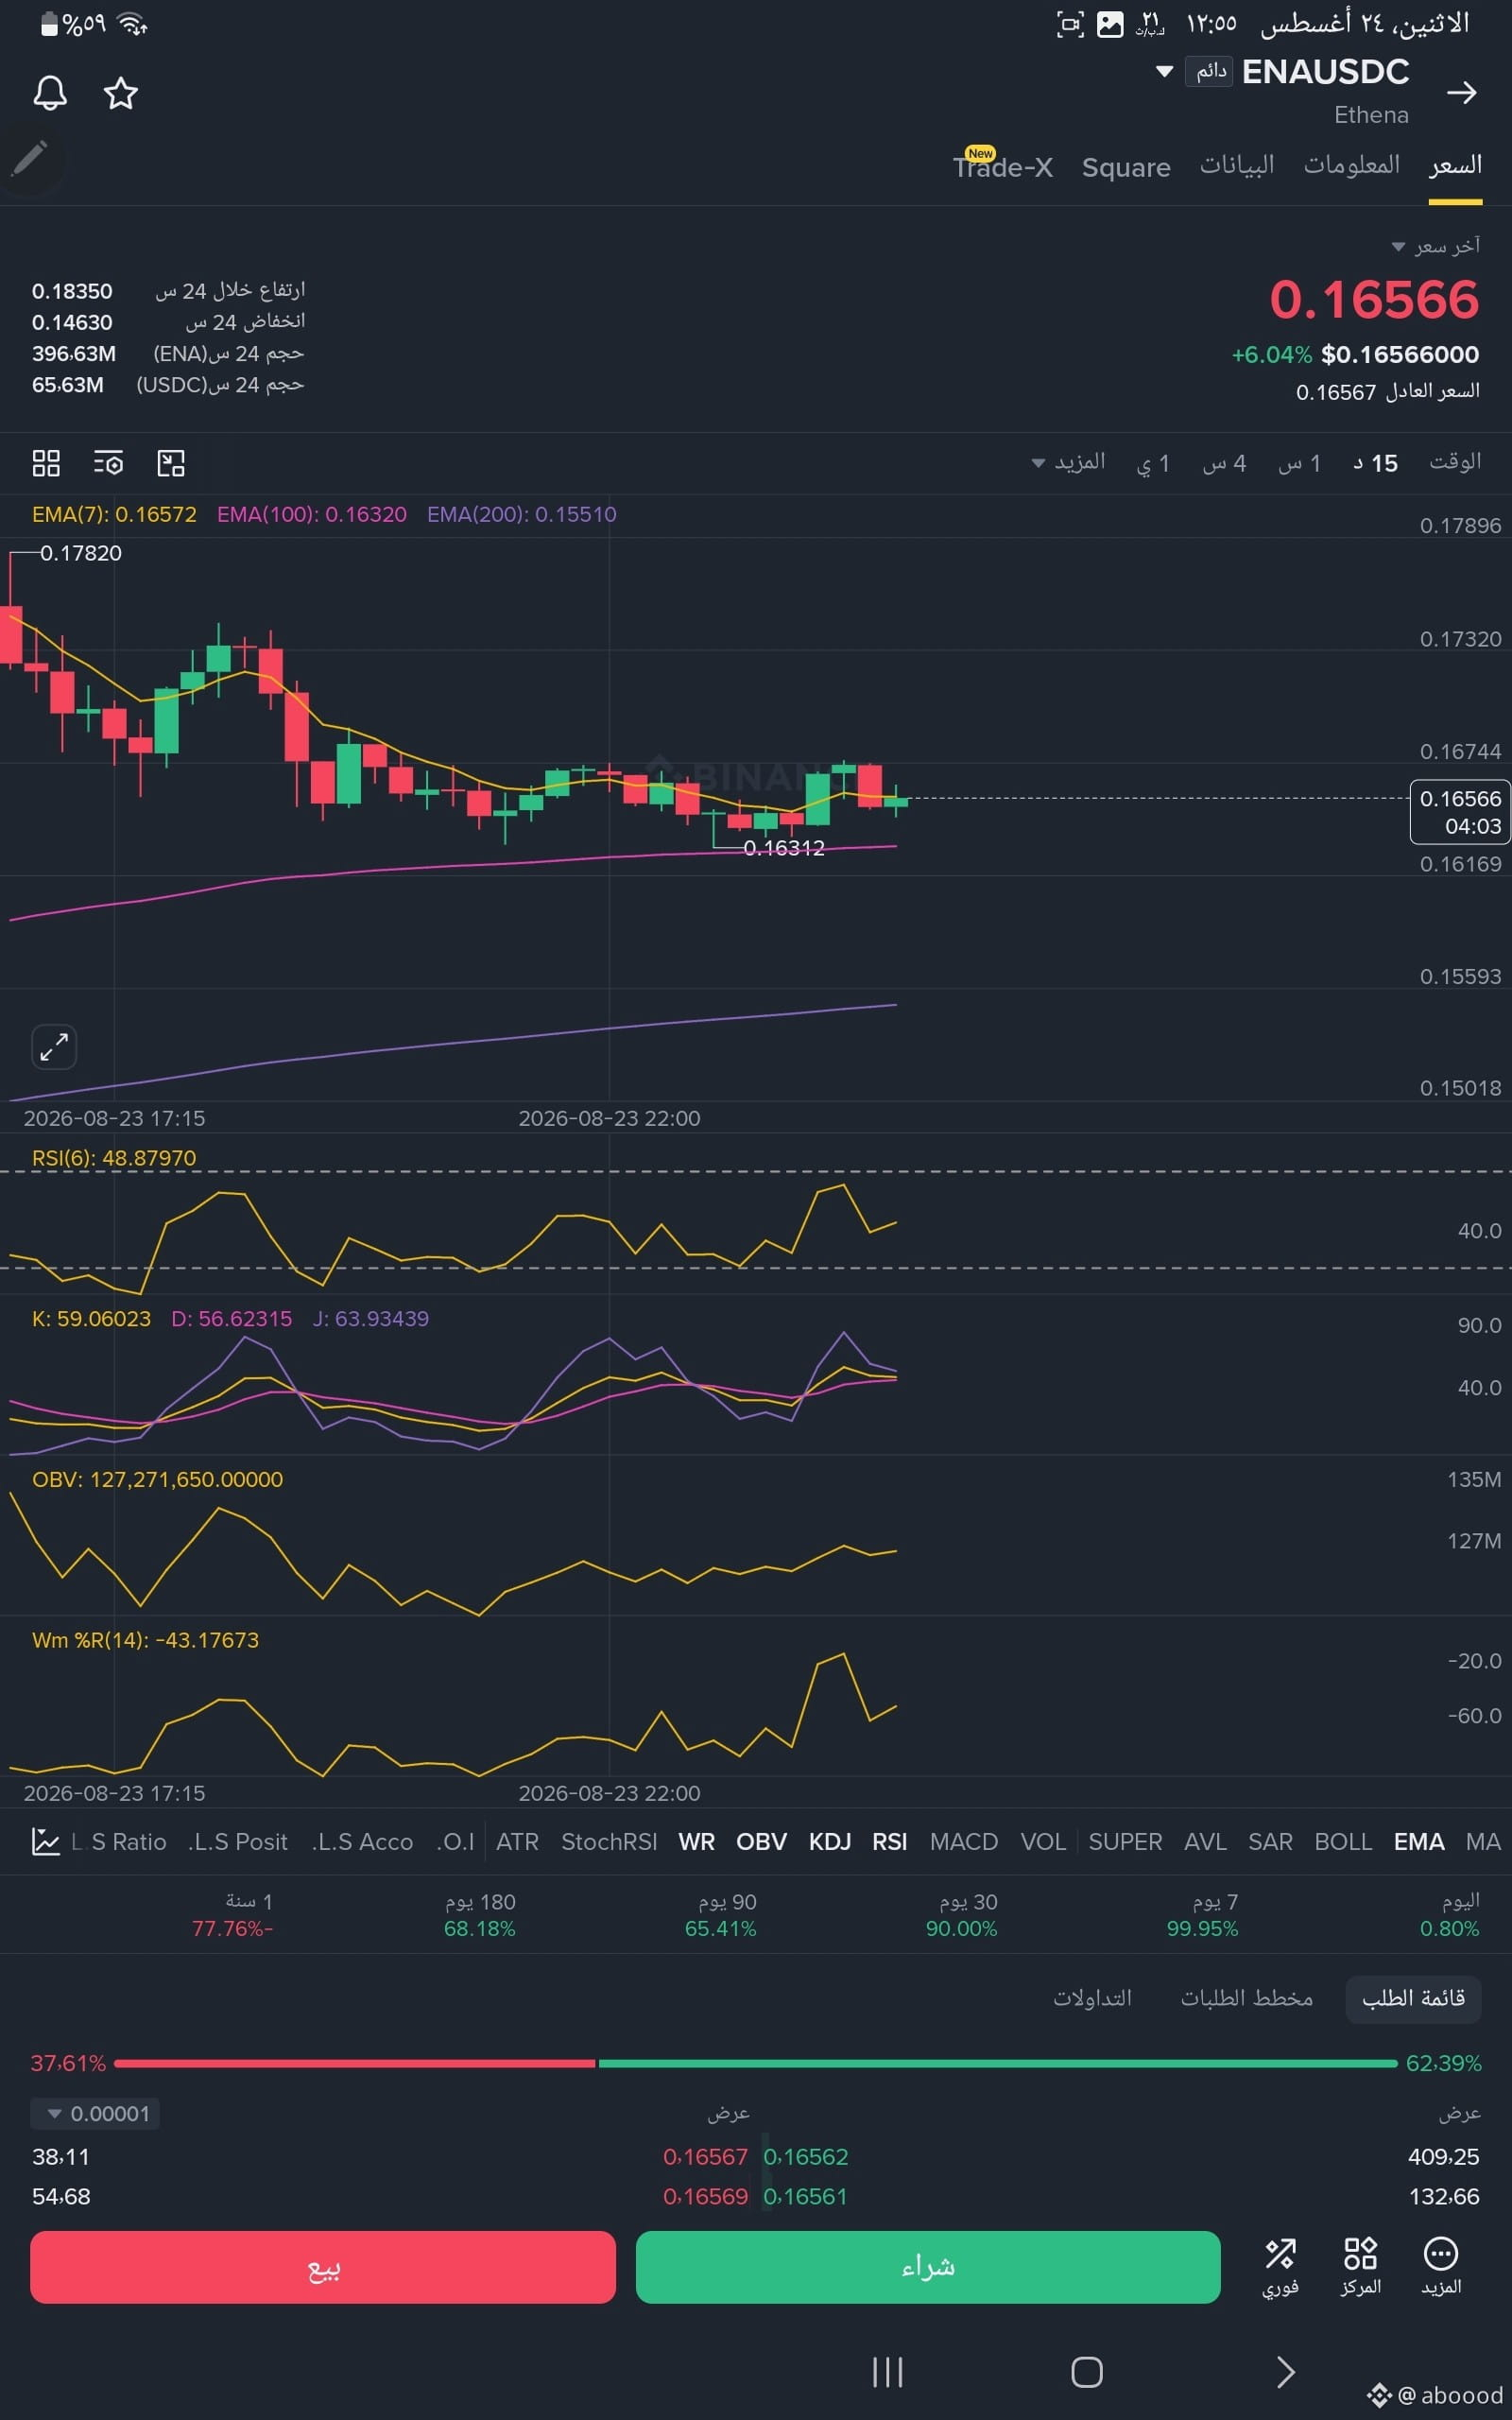Open the chart grid layout icon
Viewport: 1512px width, 2420px height.
coord(46,463)
